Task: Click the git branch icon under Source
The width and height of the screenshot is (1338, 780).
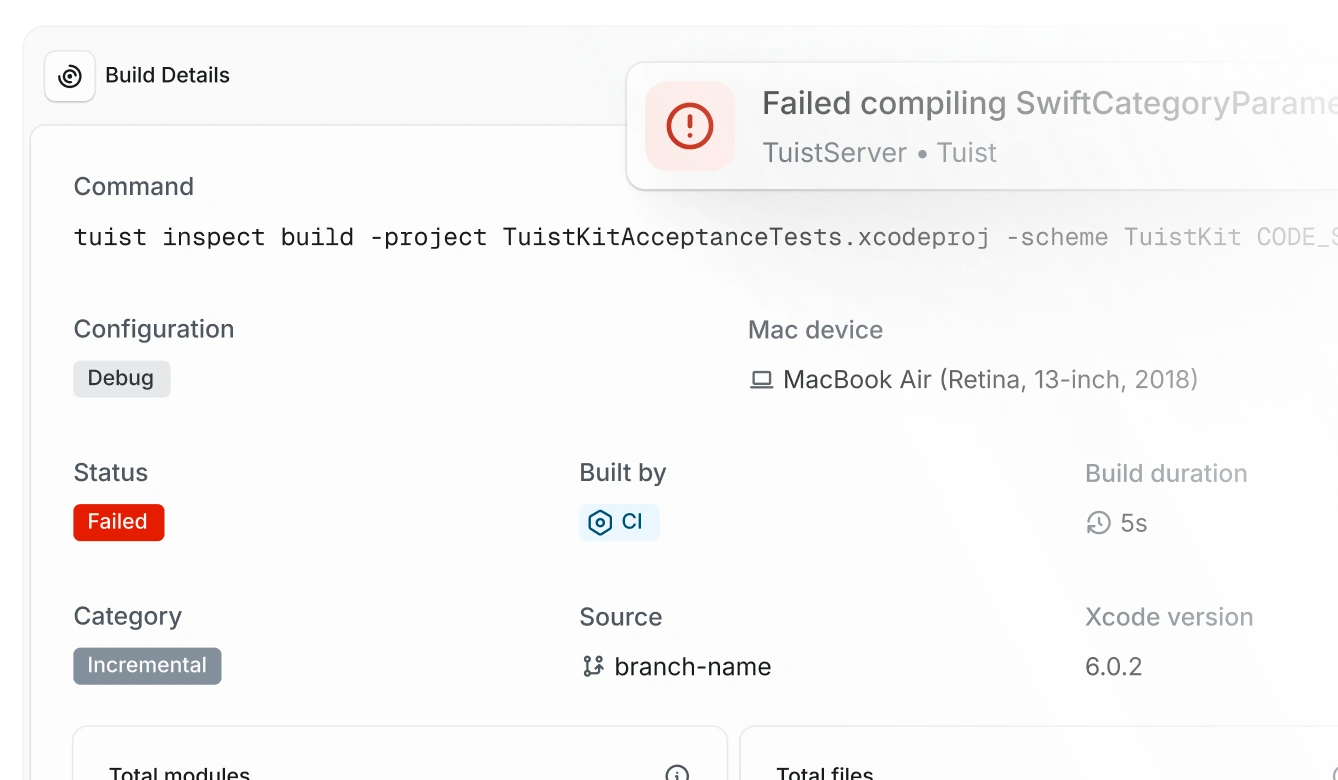Action: (593, 666)
